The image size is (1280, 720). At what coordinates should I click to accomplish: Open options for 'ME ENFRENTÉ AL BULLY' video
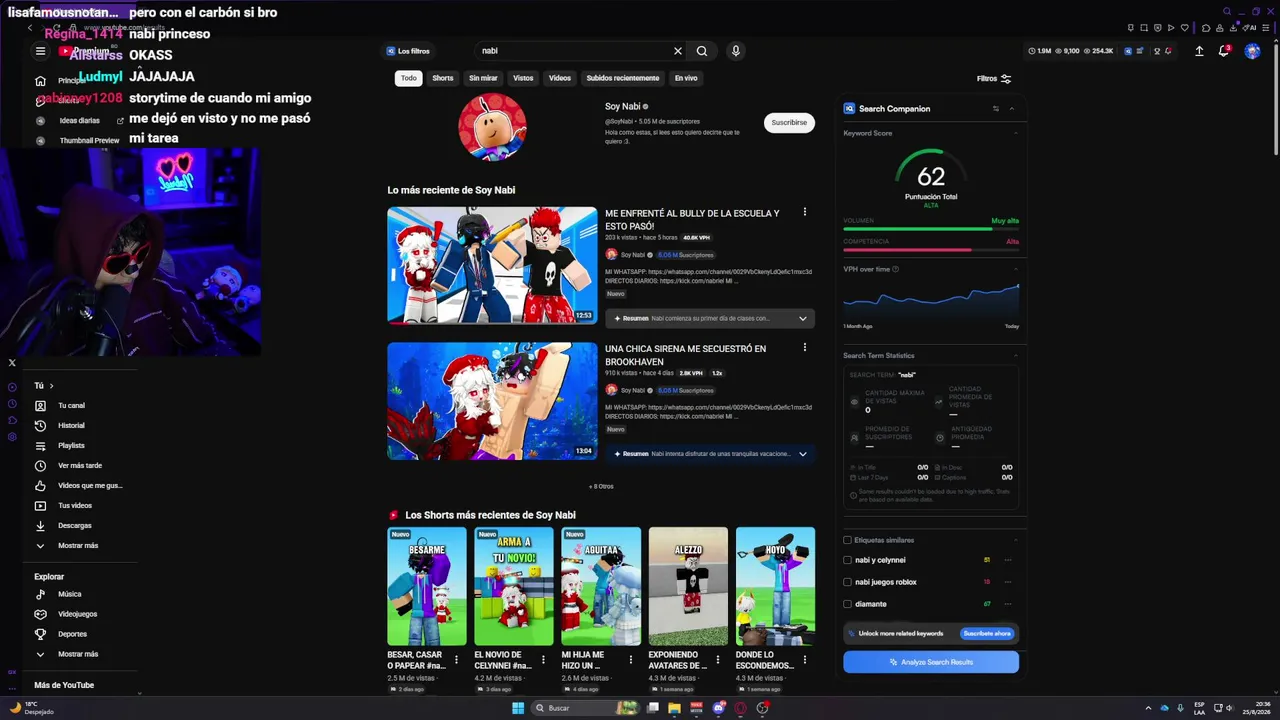pos(804,212)
